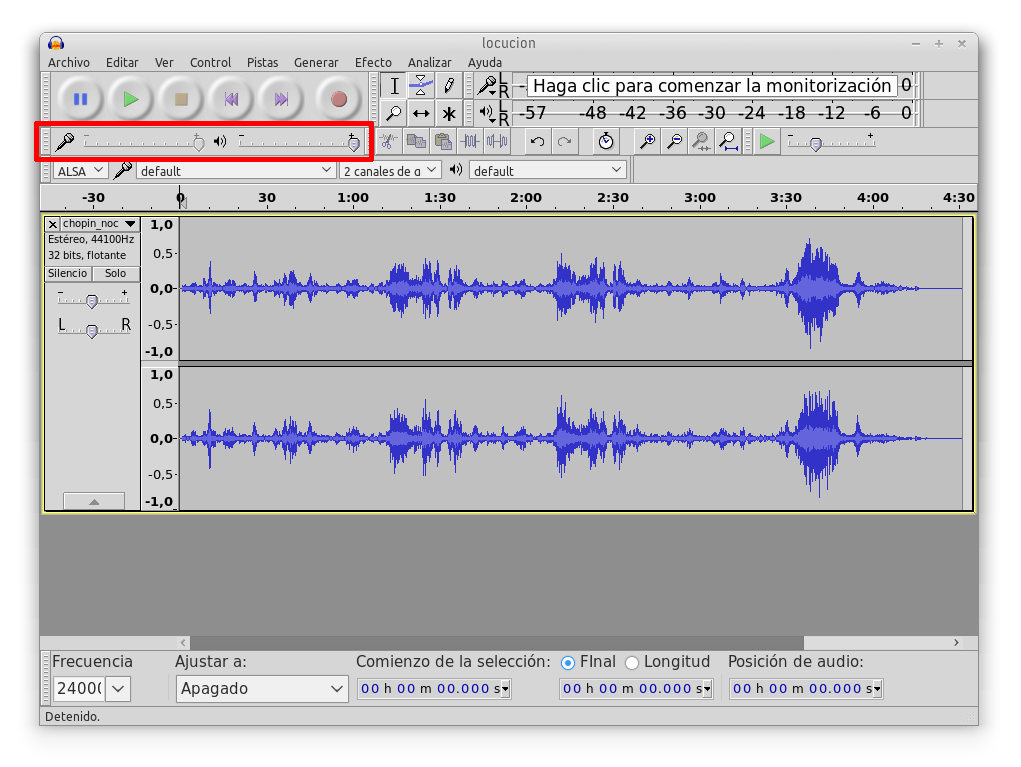This screenshot has width=1021, height=767.
Task: Open the Generar menu
Action: [316, 63]
